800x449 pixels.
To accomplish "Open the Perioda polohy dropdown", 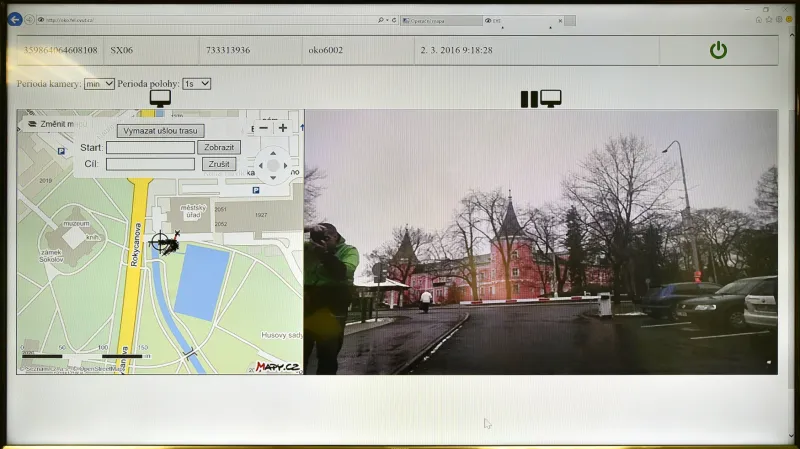I will (x=196, y=84).
